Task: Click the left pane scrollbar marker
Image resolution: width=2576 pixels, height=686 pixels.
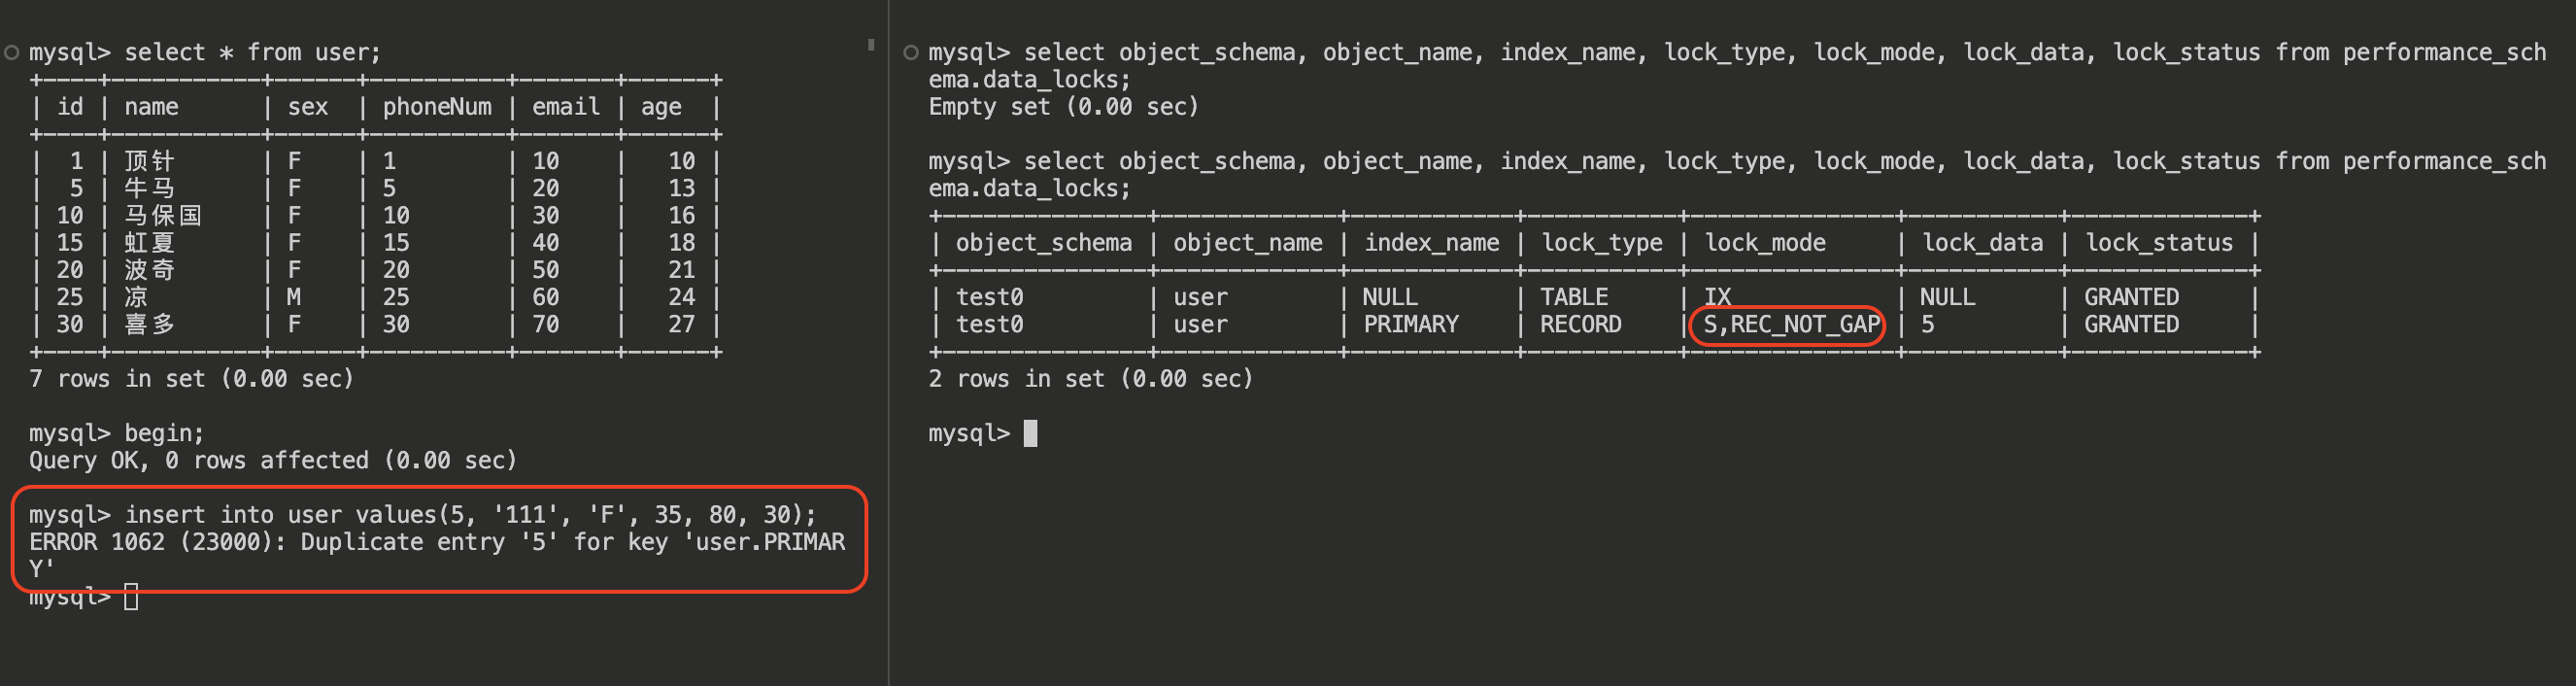Action: [871, 45]
